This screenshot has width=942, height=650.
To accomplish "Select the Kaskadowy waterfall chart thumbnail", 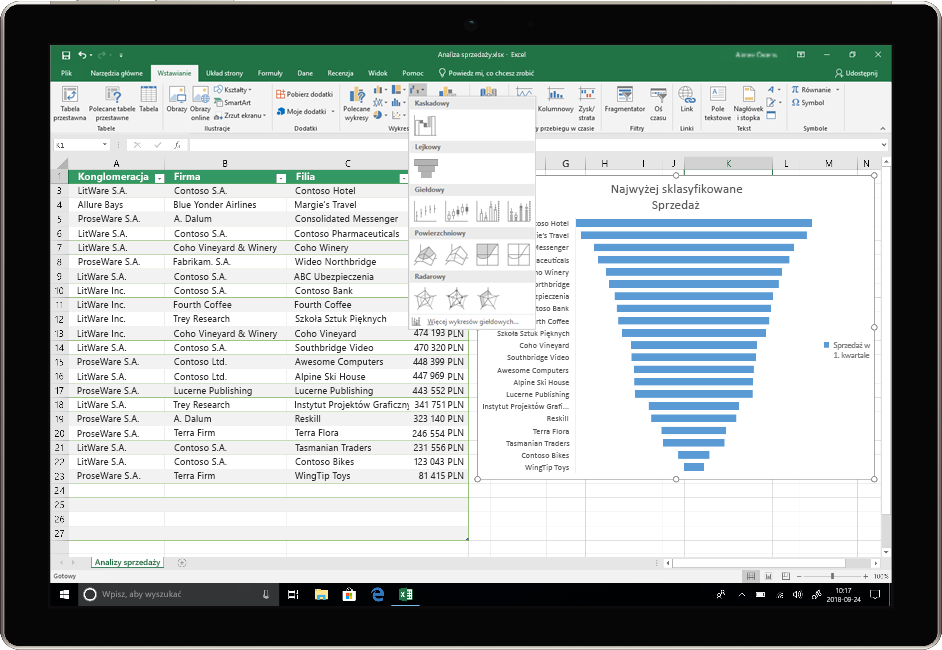I will point(425,126).
